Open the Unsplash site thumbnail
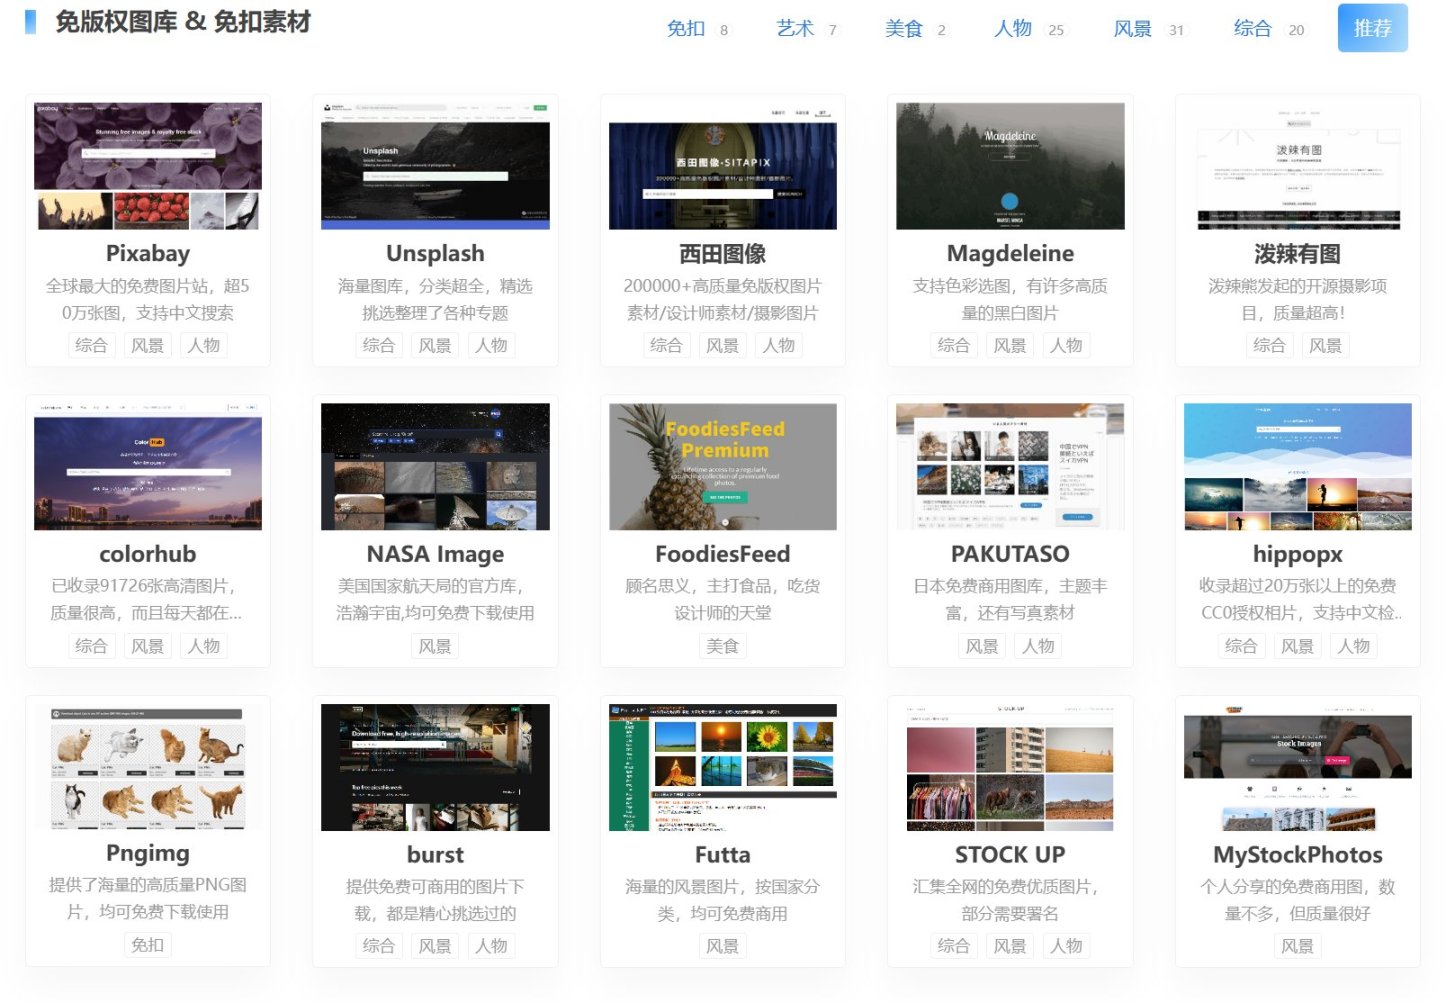This screenshot has width=1446, height=1003. pos(435,166)
